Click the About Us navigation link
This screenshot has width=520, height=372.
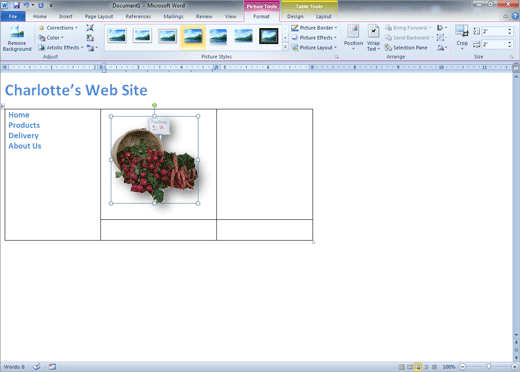tap(25, 146)
